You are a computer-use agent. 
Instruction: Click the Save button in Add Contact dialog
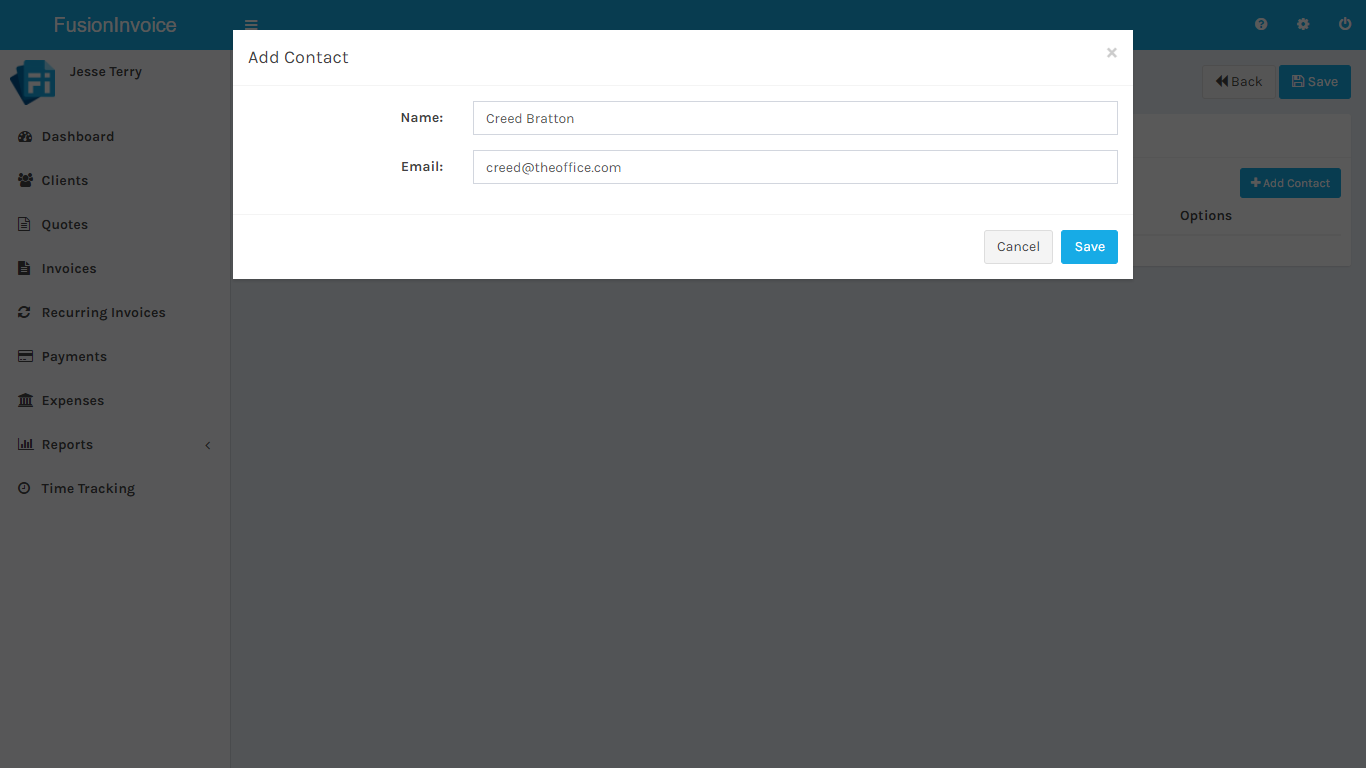(x=1089, y=247)
